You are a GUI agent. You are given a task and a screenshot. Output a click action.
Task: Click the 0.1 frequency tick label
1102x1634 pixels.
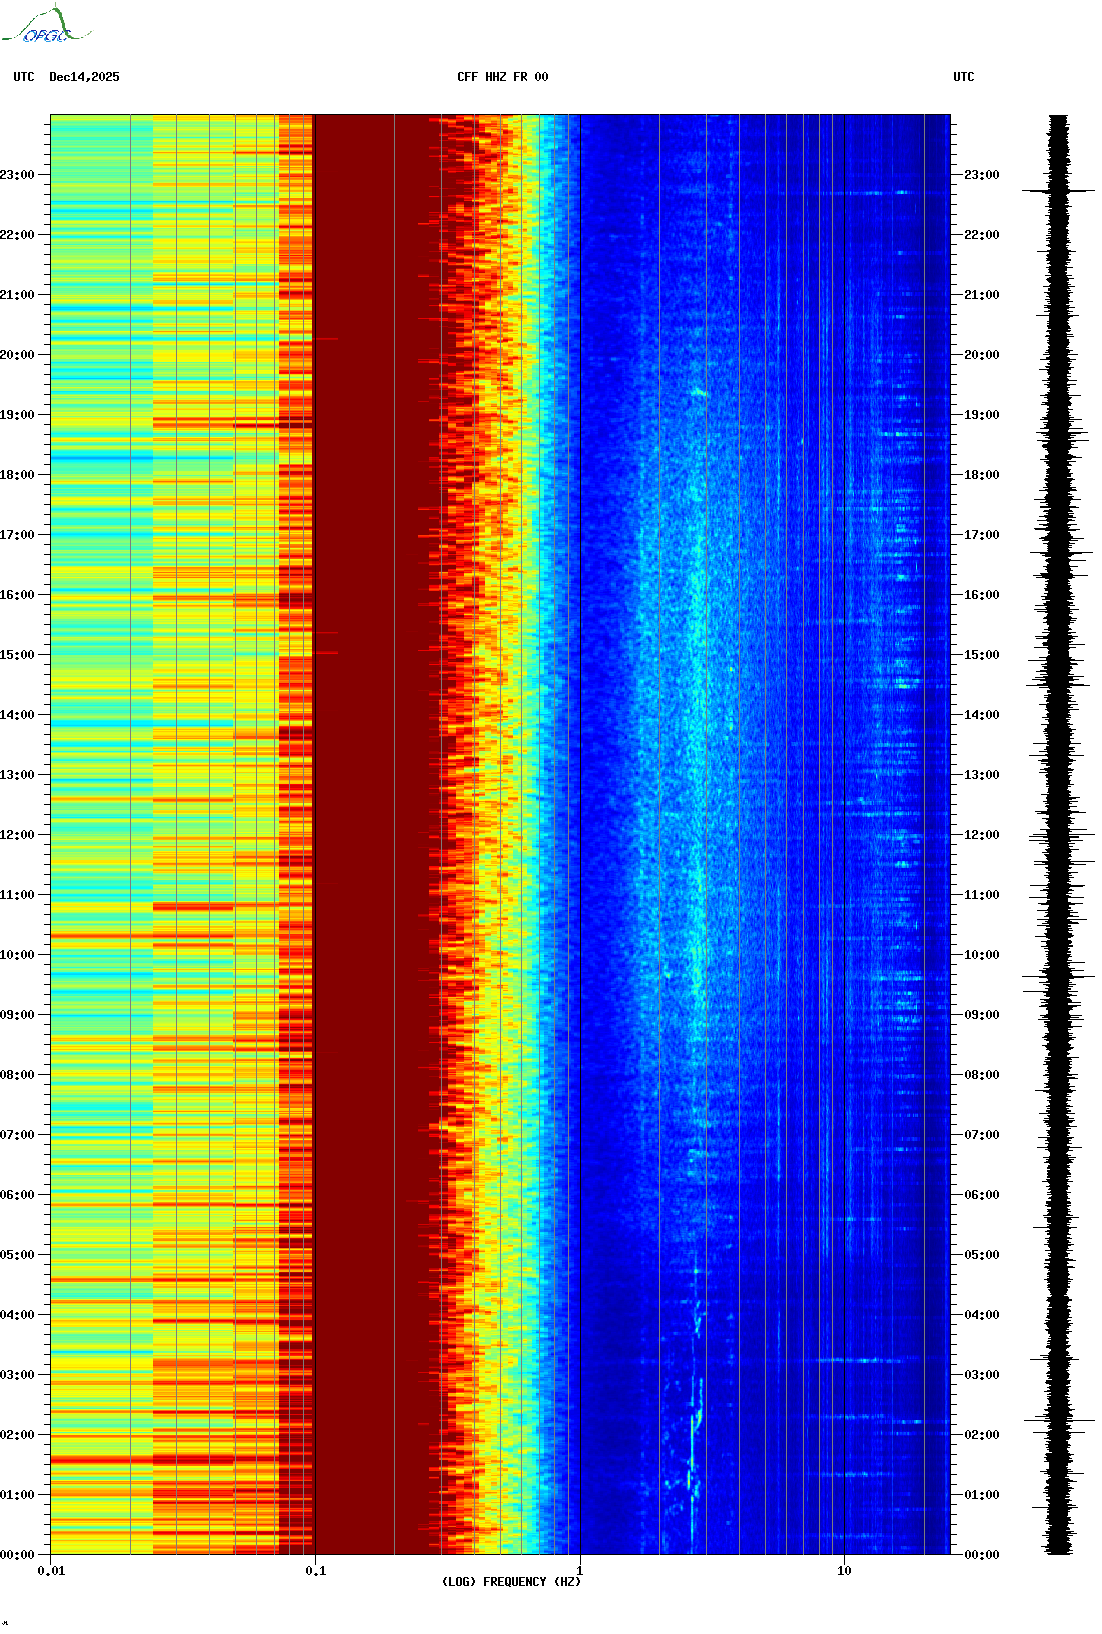(x=315, y=1570)
